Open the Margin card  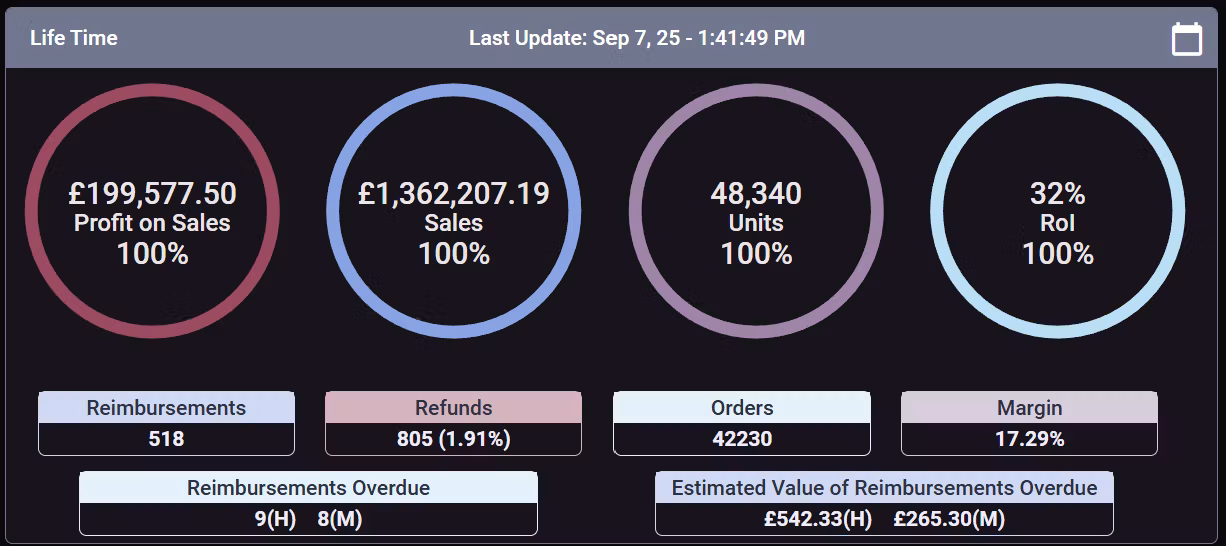1029,408
